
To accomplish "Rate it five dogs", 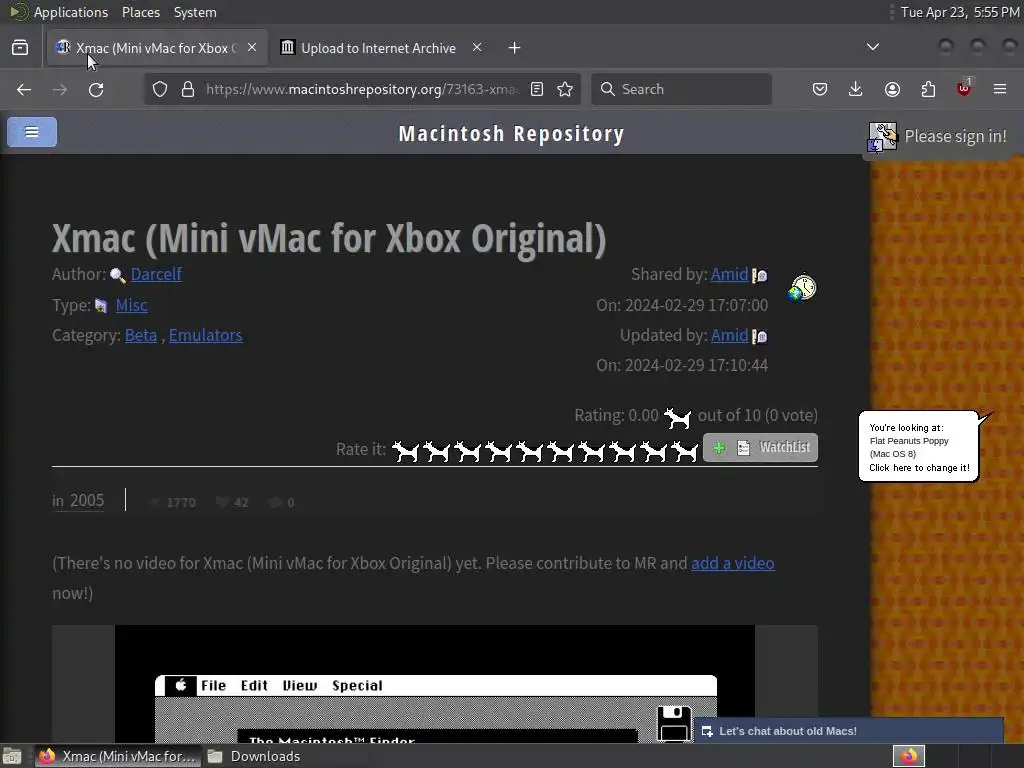I will pos(530,451).
